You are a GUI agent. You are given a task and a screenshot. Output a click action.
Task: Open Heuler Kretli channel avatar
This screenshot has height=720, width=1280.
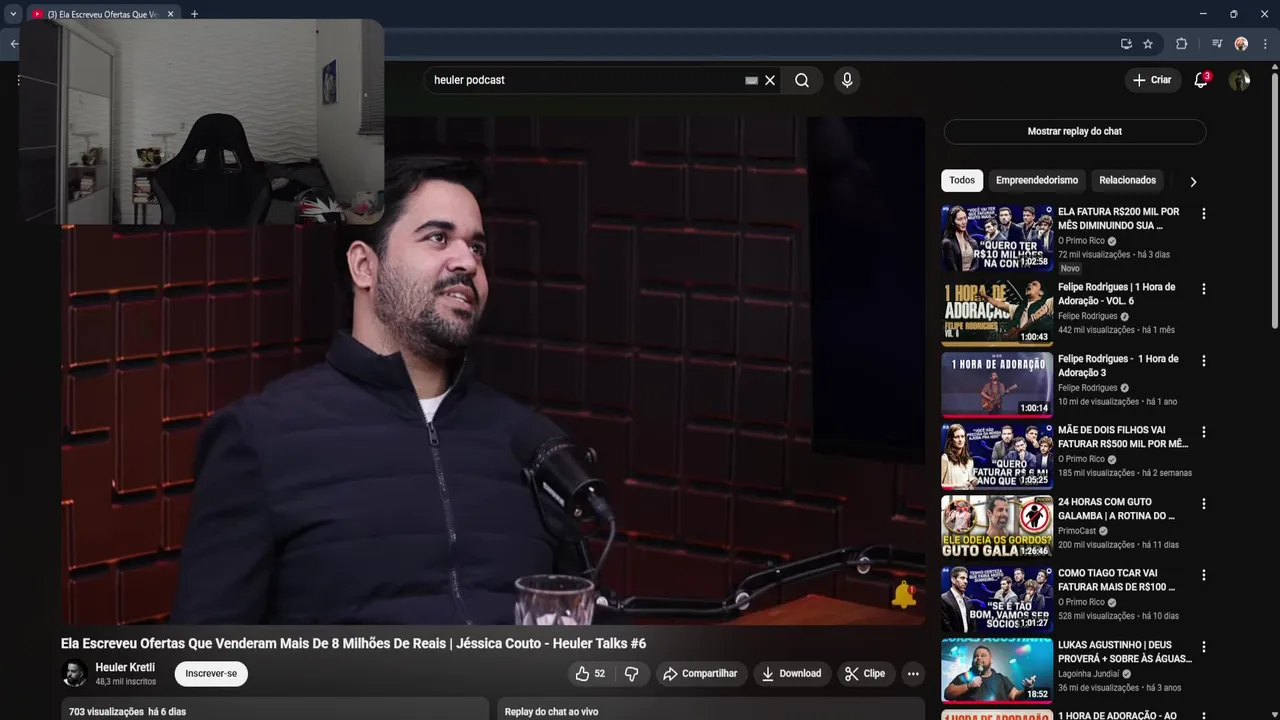tap(74, 674)
